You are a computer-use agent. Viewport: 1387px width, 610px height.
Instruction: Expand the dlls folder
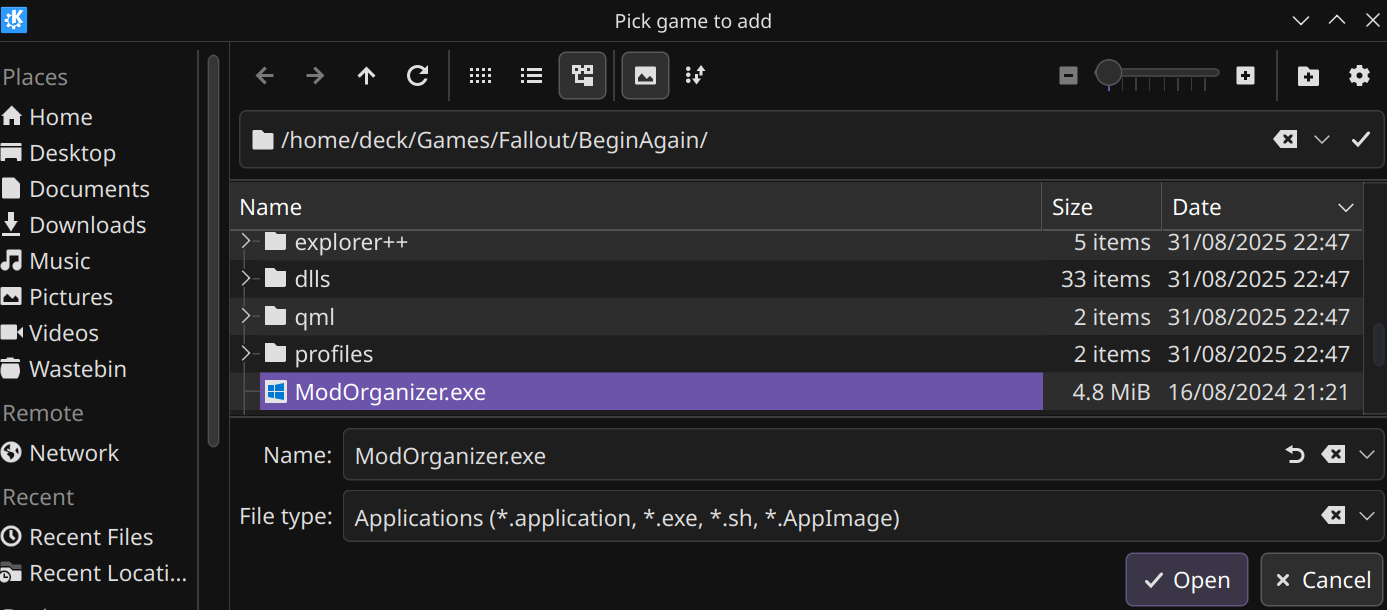(247, 280)
